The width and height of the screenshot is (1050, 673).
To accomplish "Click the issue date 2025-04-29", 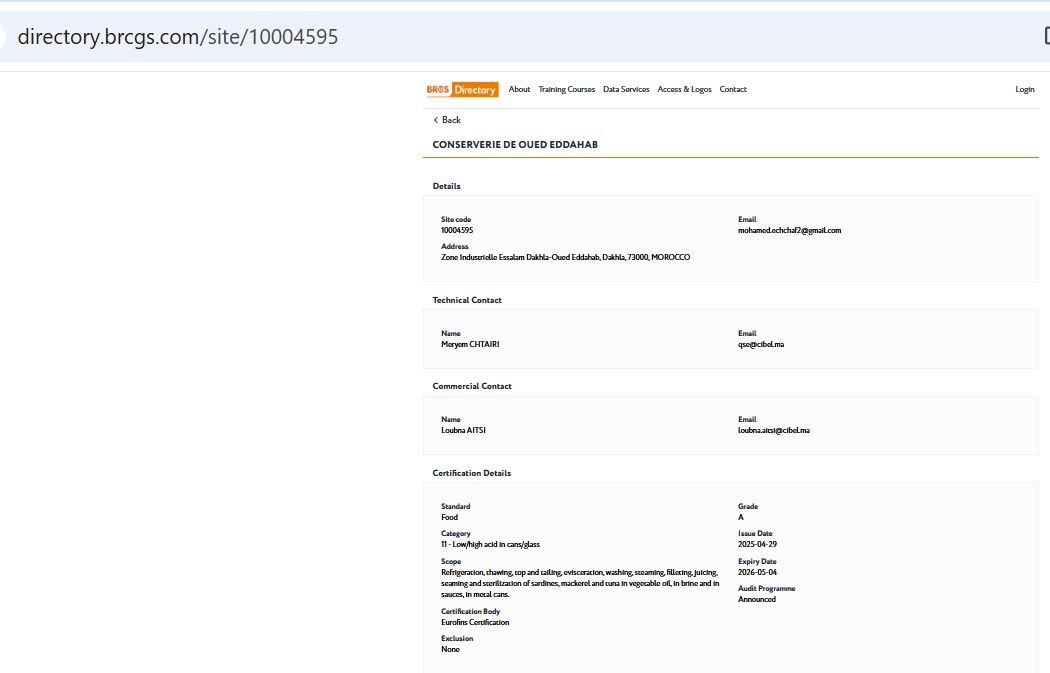I will point(757,545).
